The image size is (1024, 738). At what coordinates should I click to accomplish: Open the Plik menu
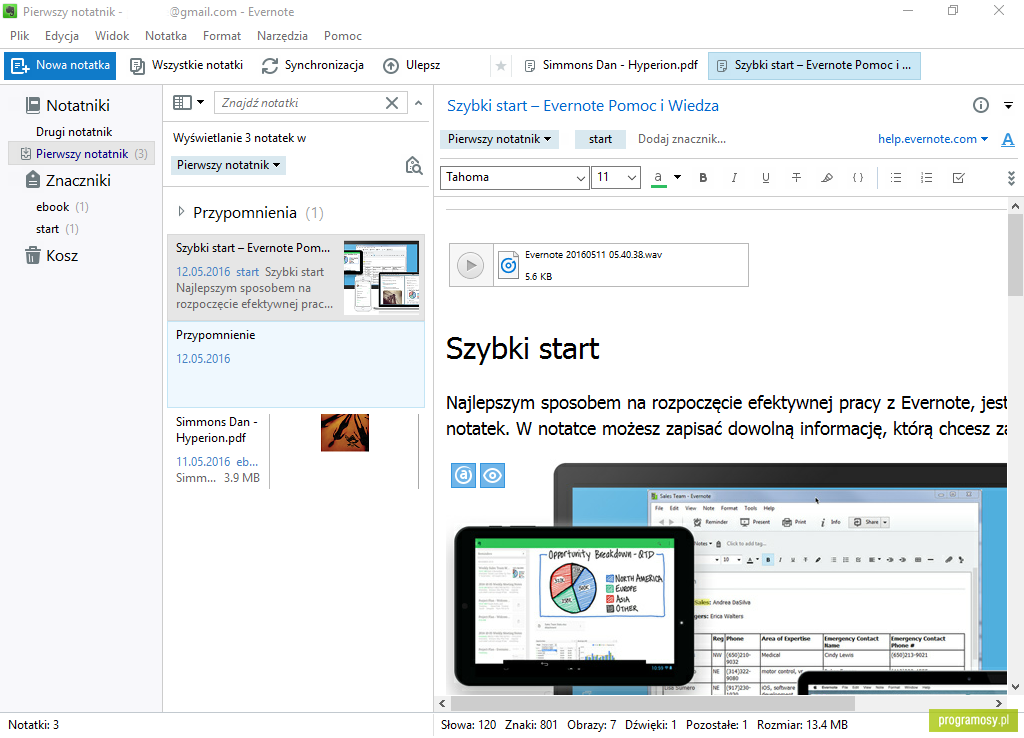[20, 36]
